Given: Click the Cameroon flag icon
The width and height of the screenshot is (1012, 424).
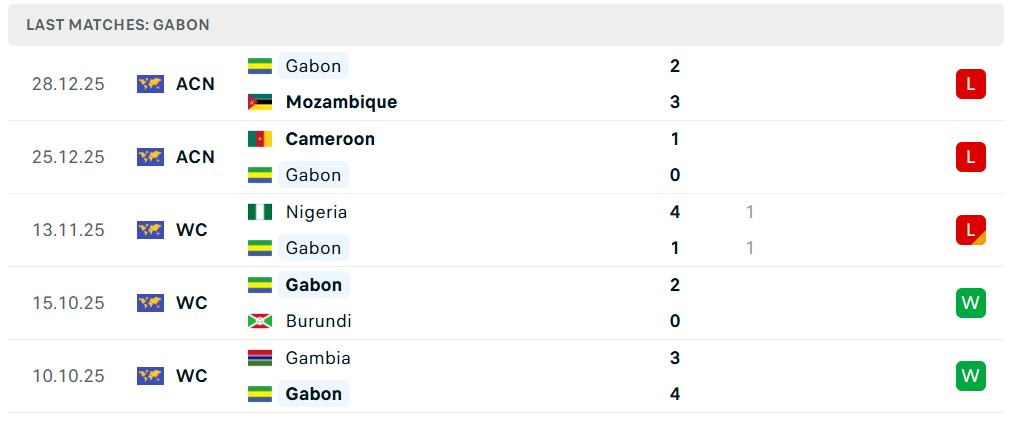Looking at the screenshot, I should [x=260, y=139].
